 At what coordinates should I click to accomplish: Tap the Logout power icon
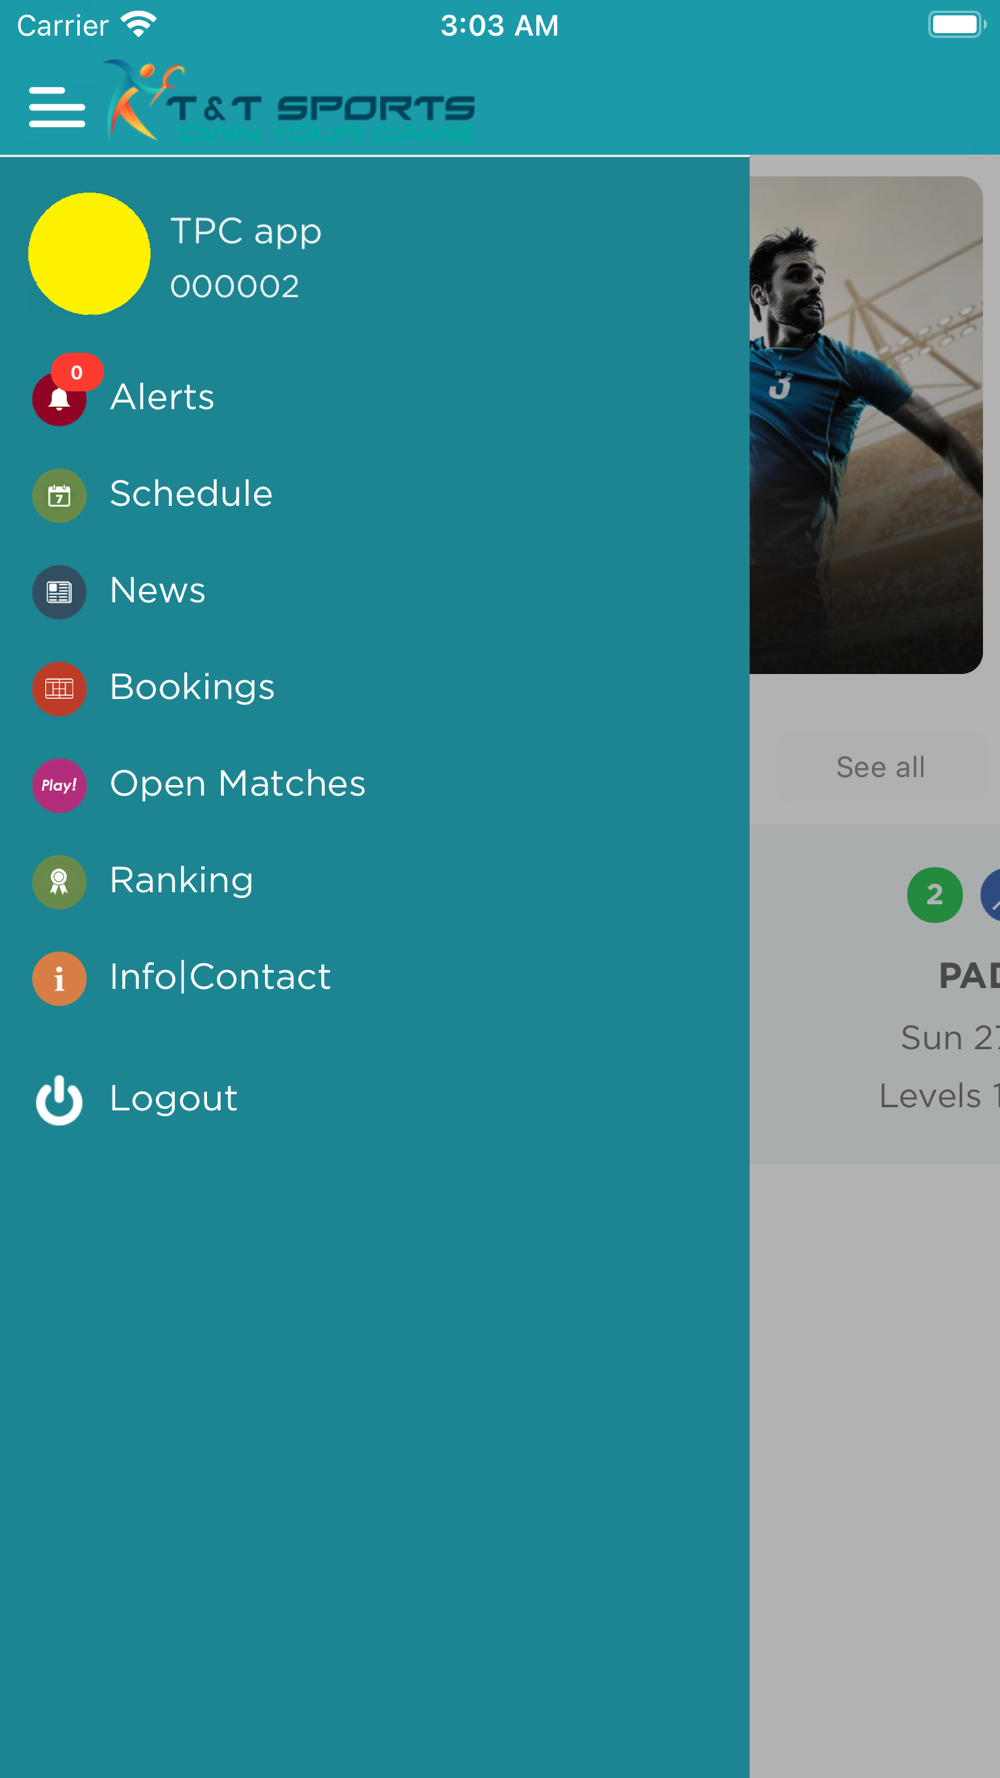point(59,1100)
